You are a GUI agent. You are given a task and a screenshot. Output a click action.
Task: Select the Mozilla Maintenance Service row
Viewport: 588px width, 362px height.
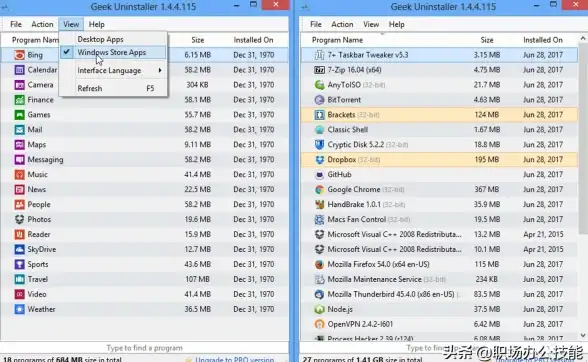pos(439,279)
